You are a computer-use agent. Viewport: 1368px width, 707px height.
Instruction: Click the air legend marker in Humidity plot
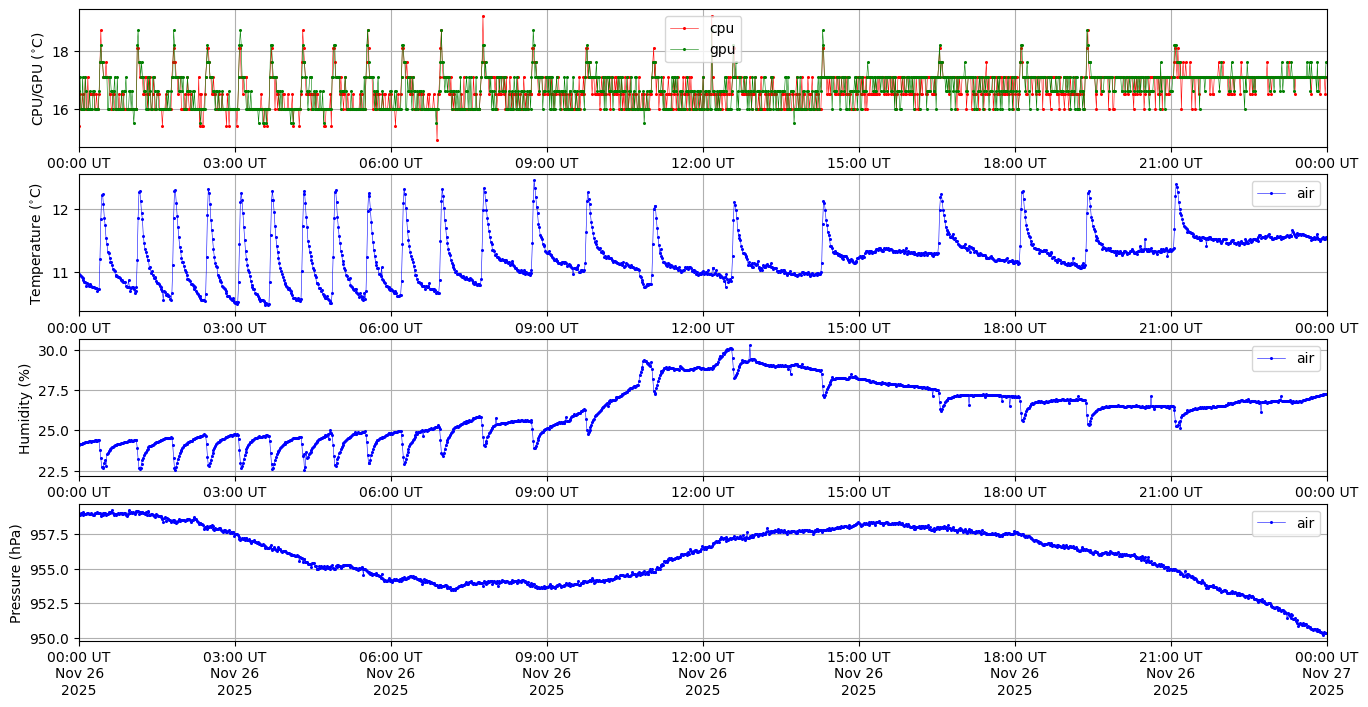coord(1272,359)
